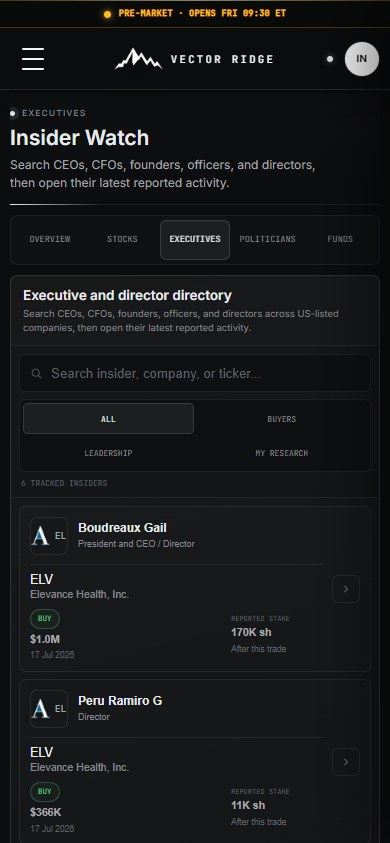Image resolution: width=390 pixels, height=843 pixels.
Task: Click the Vector Ridge mountain logo
Action: [x=138, y=59]
